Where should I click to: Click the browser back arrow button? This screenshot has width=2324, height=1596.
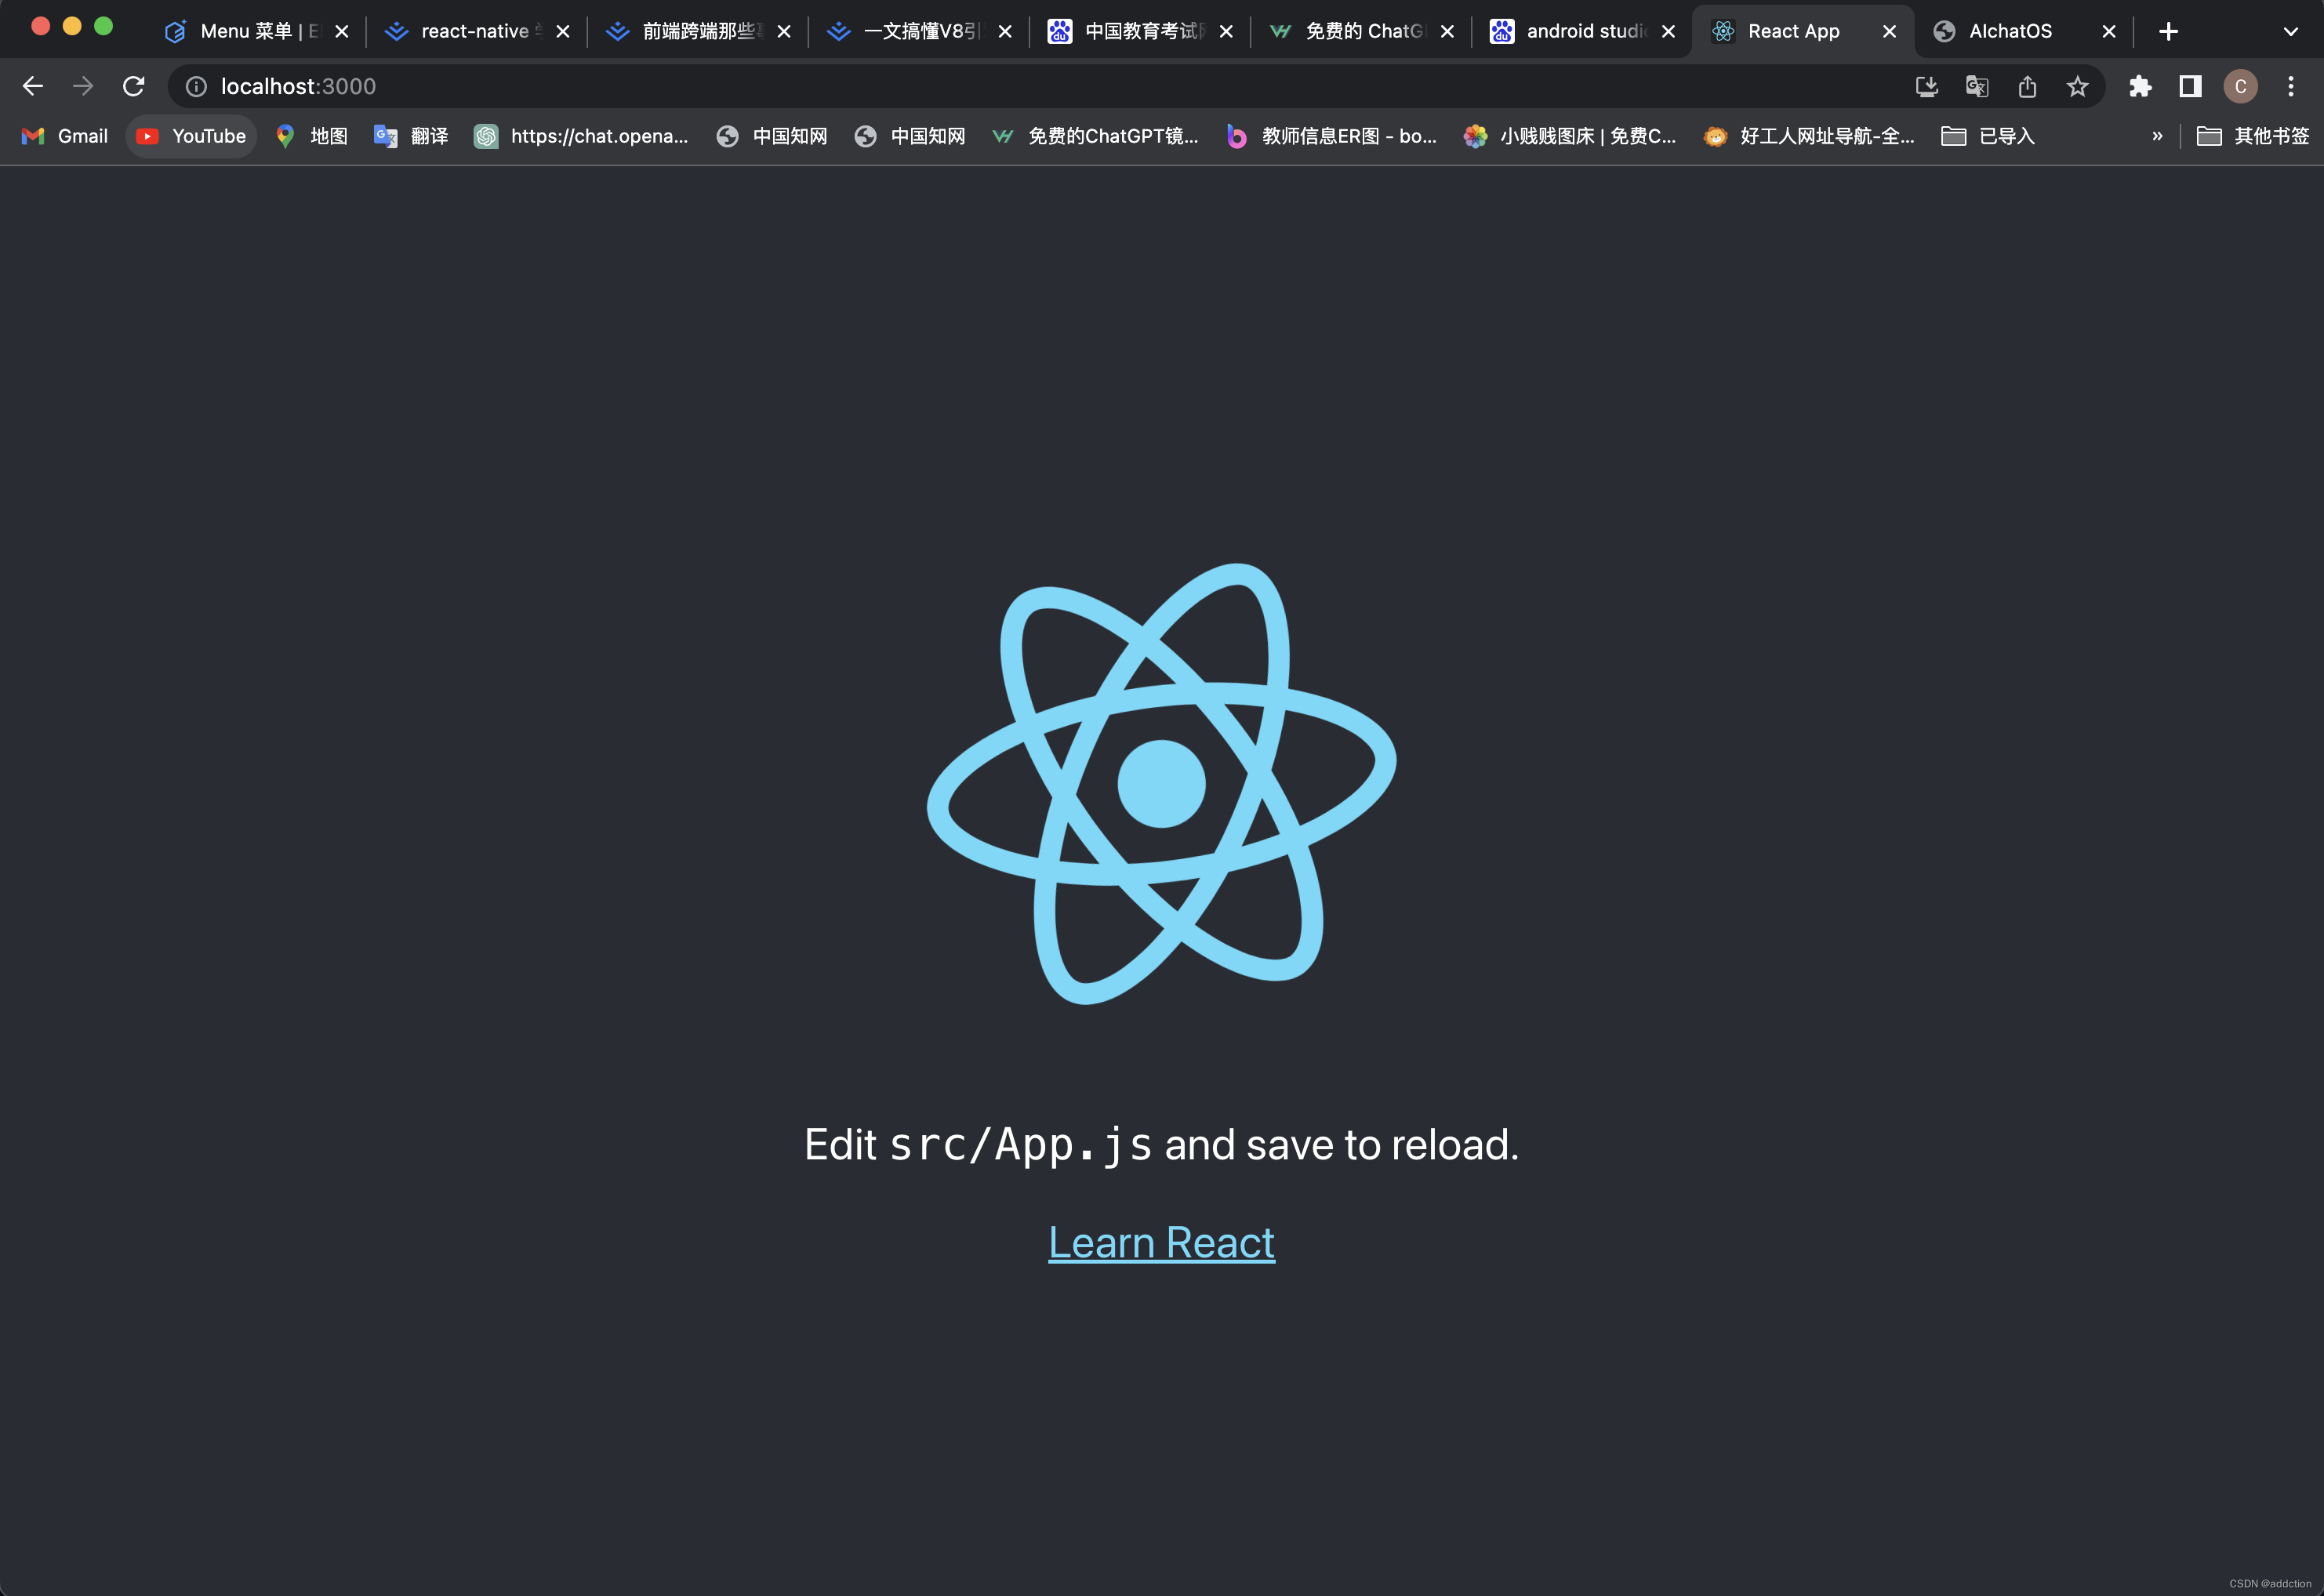[x=33, y=87]
